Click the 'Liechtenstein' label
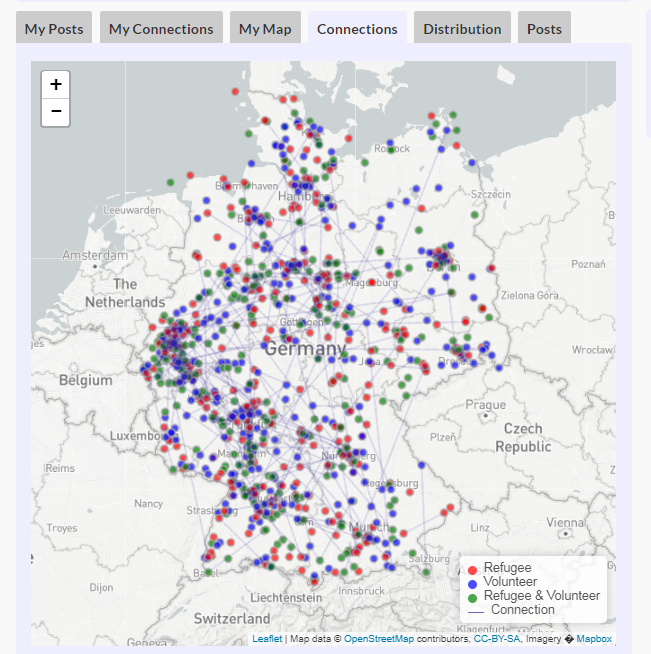This screenshot has height=654, width=651. [286, 598]
